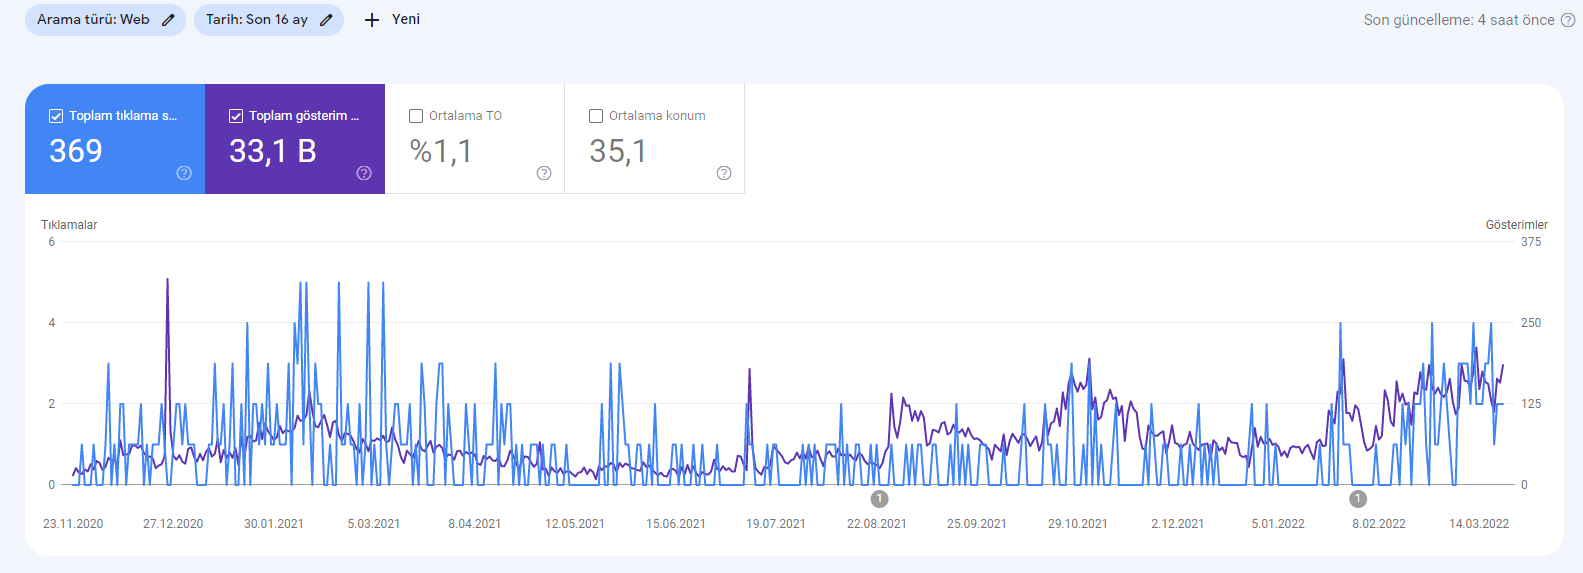Enable the Ortalama konum checkbox
1583x573 pixels.
(x=596, y=116)
